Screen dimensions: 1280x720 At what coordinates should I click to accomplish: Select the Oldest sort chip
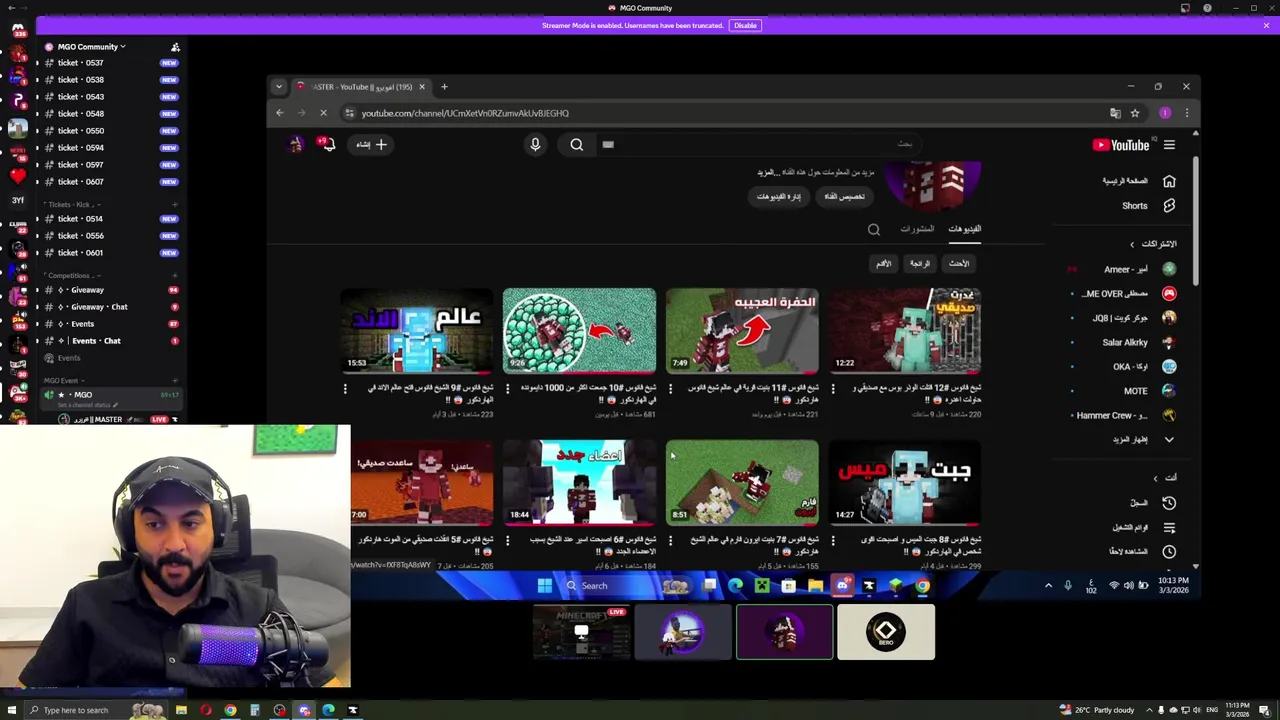point(883,264)
